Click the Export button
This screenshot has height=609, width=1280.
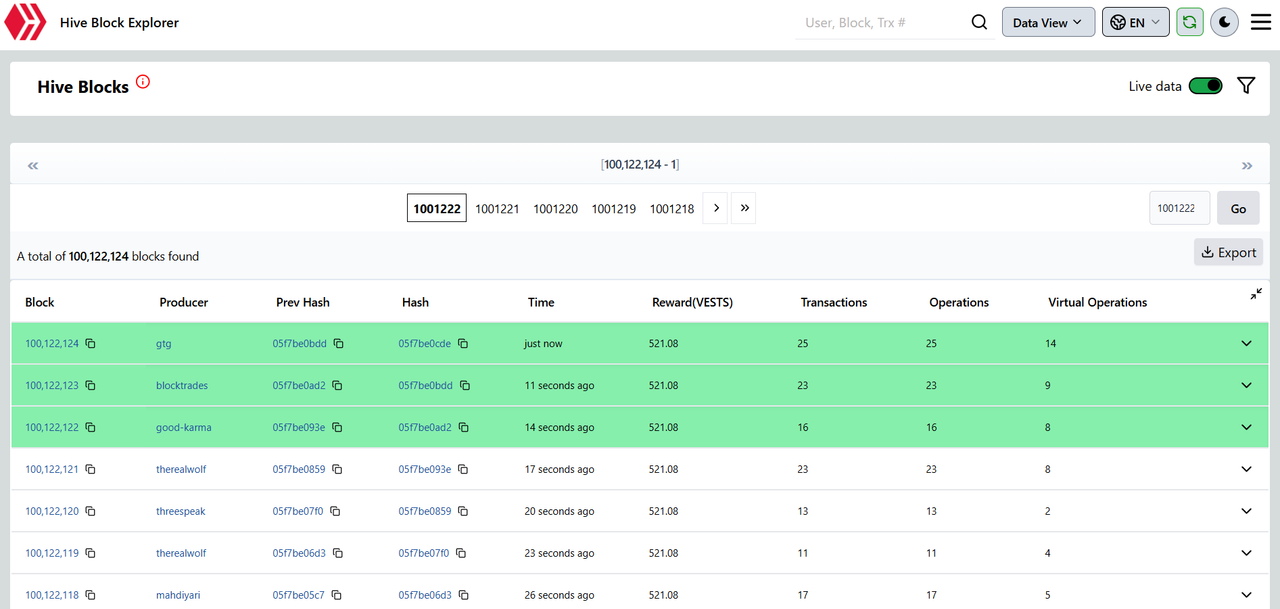pos(1228,252)
